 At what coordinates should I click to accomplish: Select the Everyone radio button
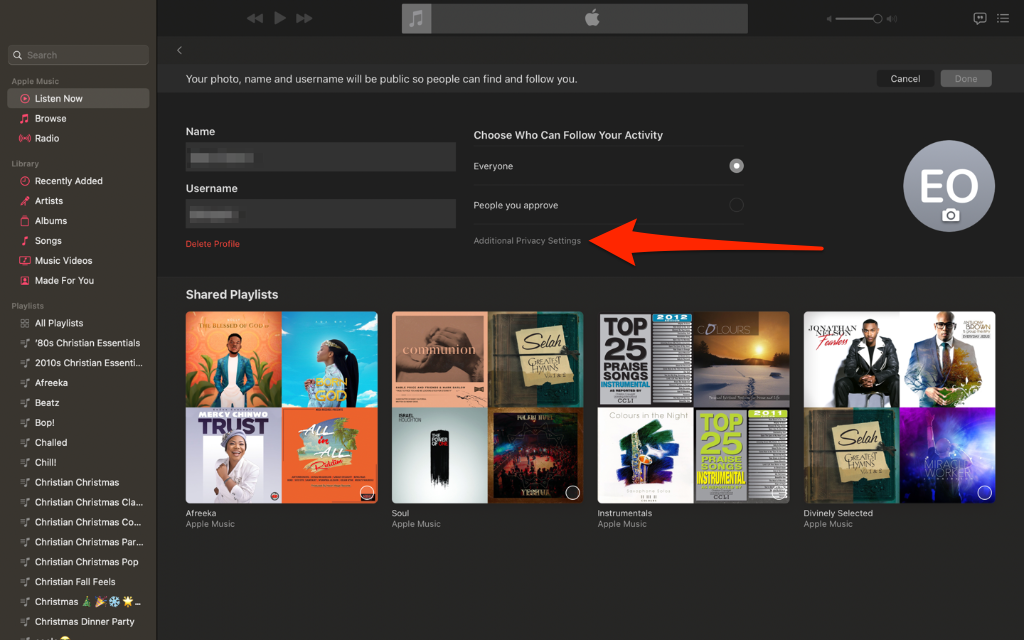736,166
